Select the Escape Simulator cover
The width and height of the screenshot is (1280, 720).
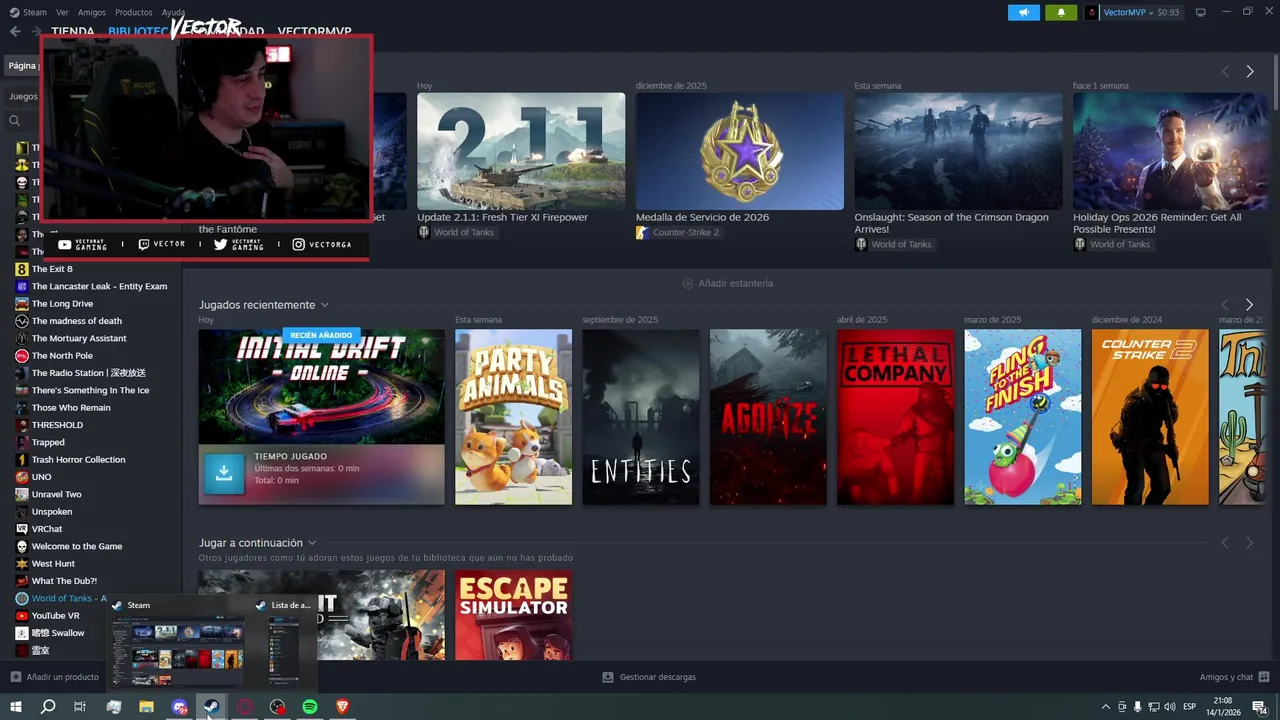coord(513,615)
